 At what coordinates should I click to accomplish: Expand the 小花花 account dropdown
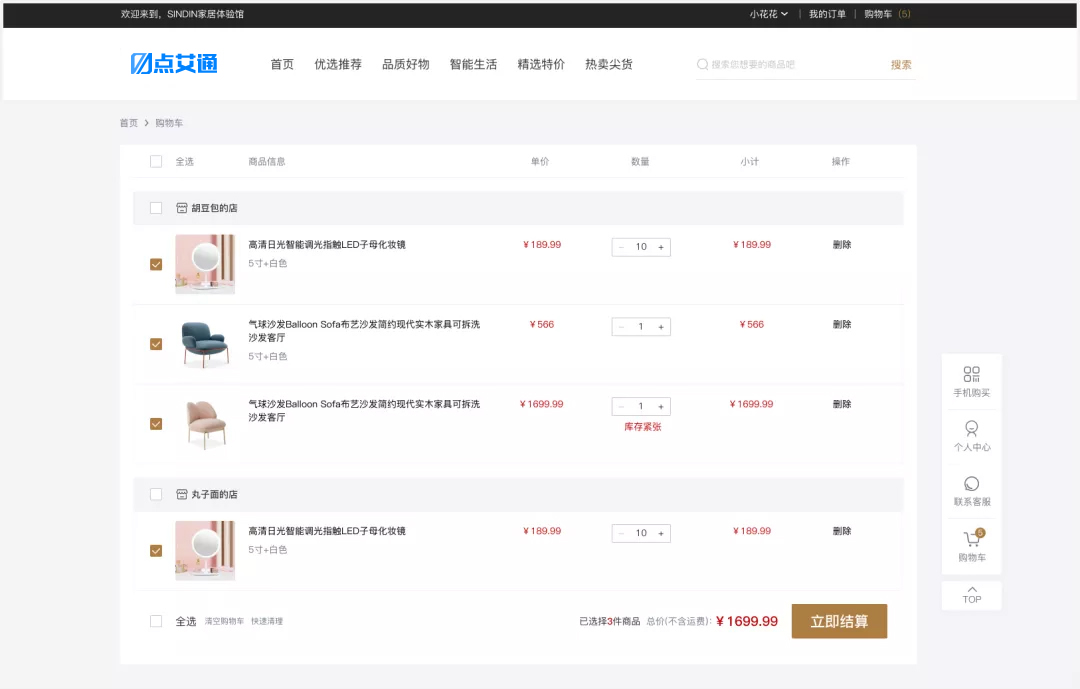[769, 14]
